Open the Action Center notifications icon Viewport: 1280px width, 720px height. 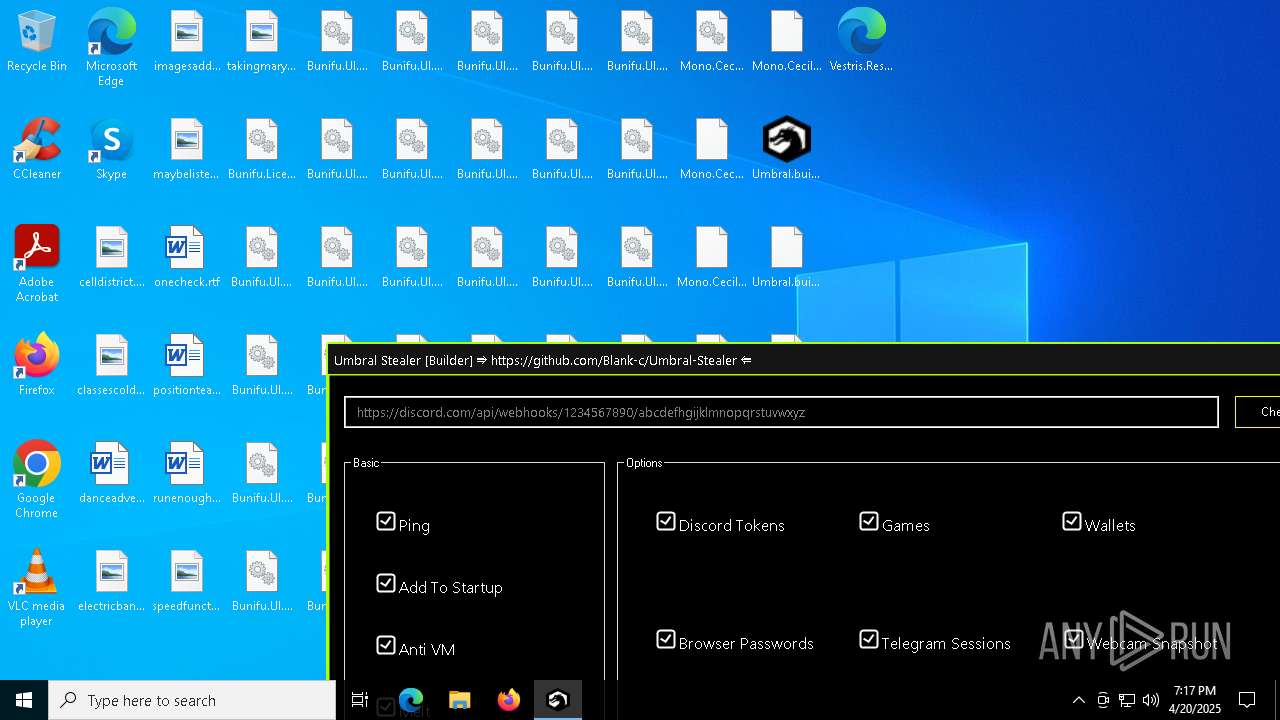[x=1247, y=700]
